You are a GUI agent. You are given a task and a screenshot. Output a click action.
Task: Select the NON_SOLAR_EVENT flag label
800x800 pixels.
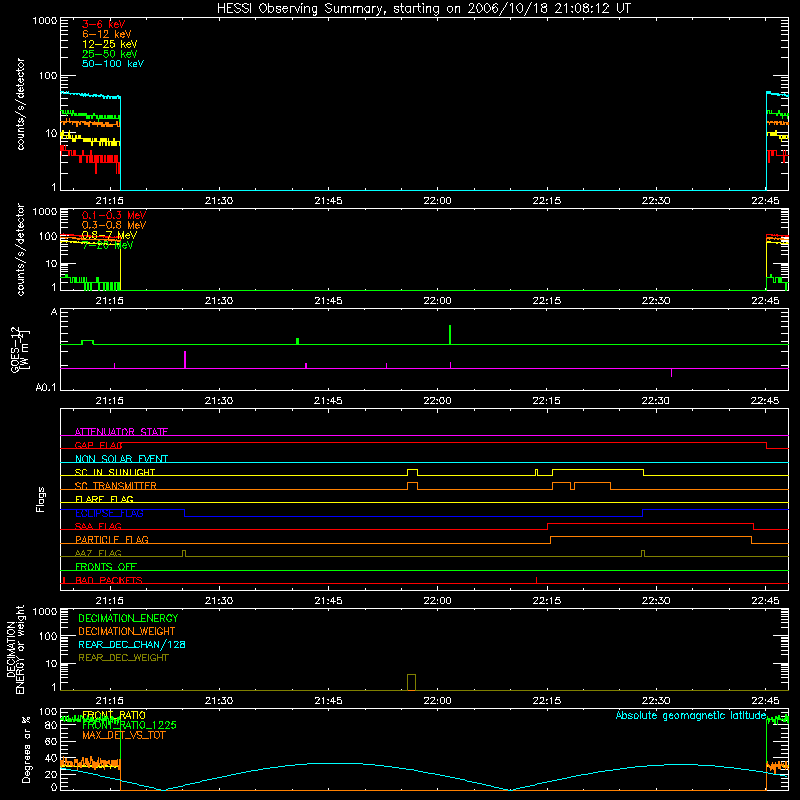pos(121,459)
